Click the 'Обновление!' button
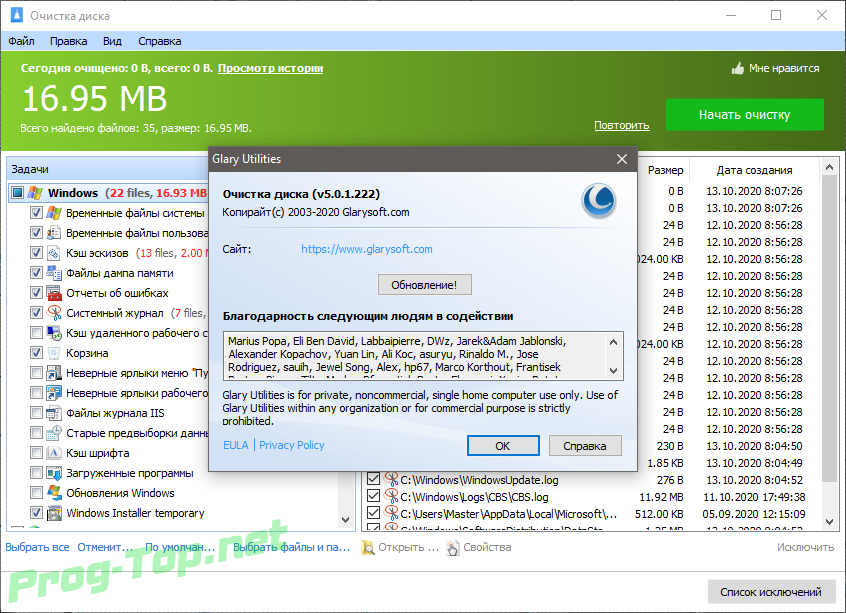This screenshot has height=613, width=846. pyautogui.click(x=425, y=285)
